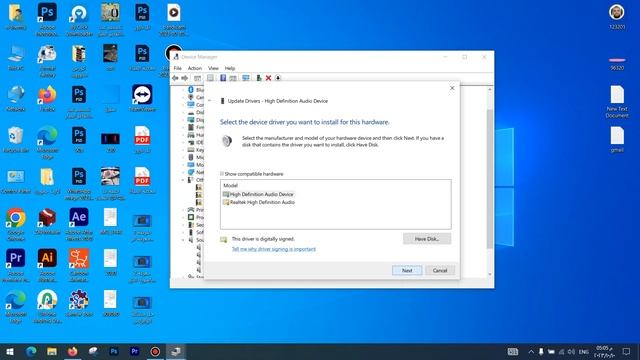Collapse the Other devices category

(x=183, y=180)
